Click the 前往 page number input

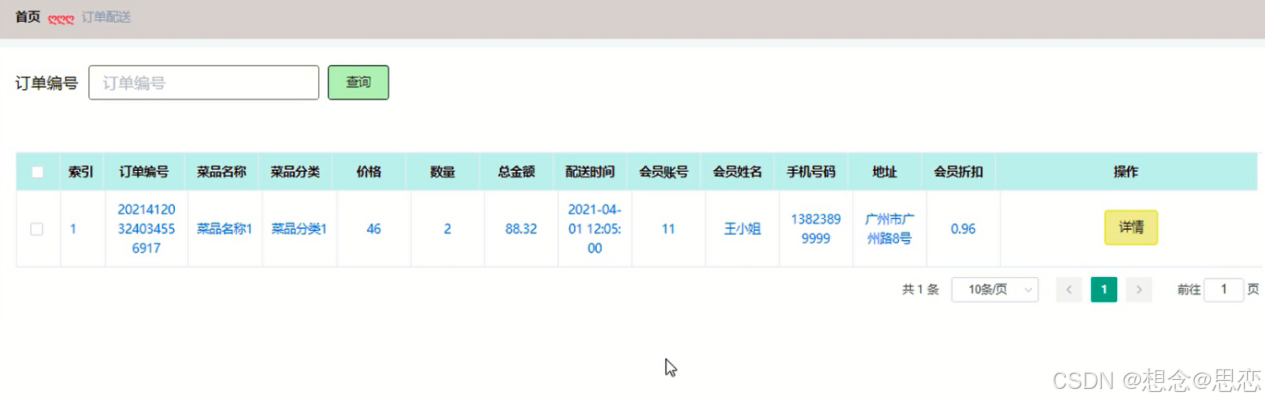(x=1224, y=290)
